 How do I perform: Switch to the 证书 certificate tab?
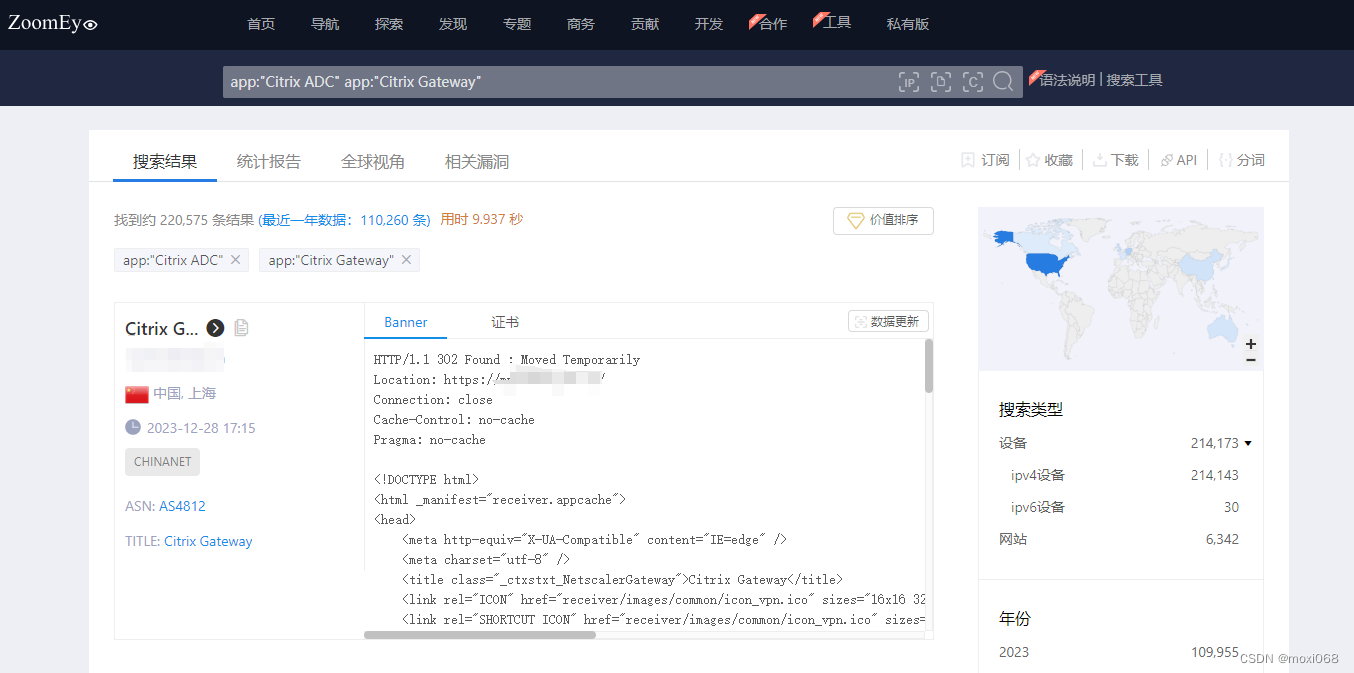[x=505, y=322]
